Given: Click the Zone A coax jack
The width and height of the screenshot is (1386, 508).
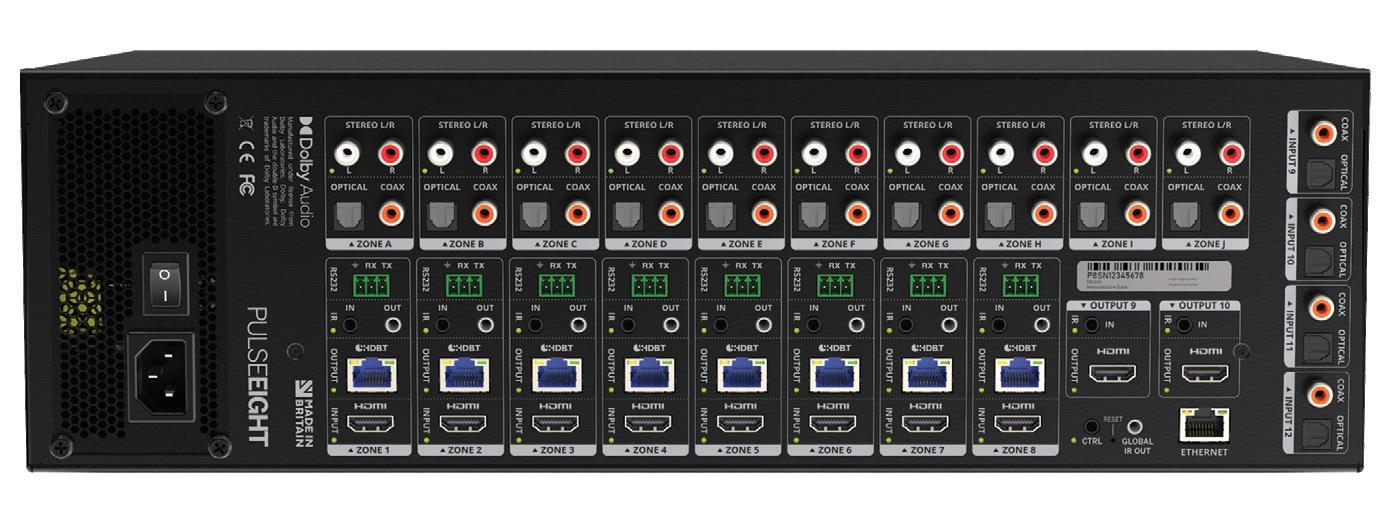Looking at the screenshot, I should click(391, 214).
